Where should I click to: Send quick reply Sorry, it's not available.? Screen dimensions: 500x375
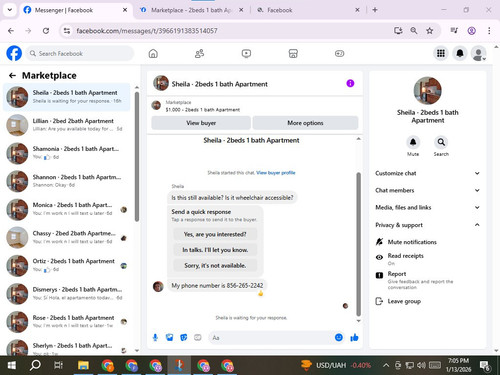(215, 266)
